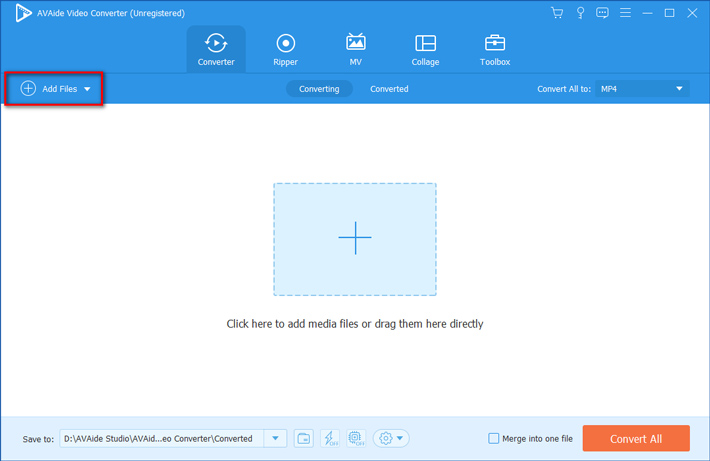Switch to the Ripper tab
710x461 pixels.
pyautogui.click(x=285, y=49)
